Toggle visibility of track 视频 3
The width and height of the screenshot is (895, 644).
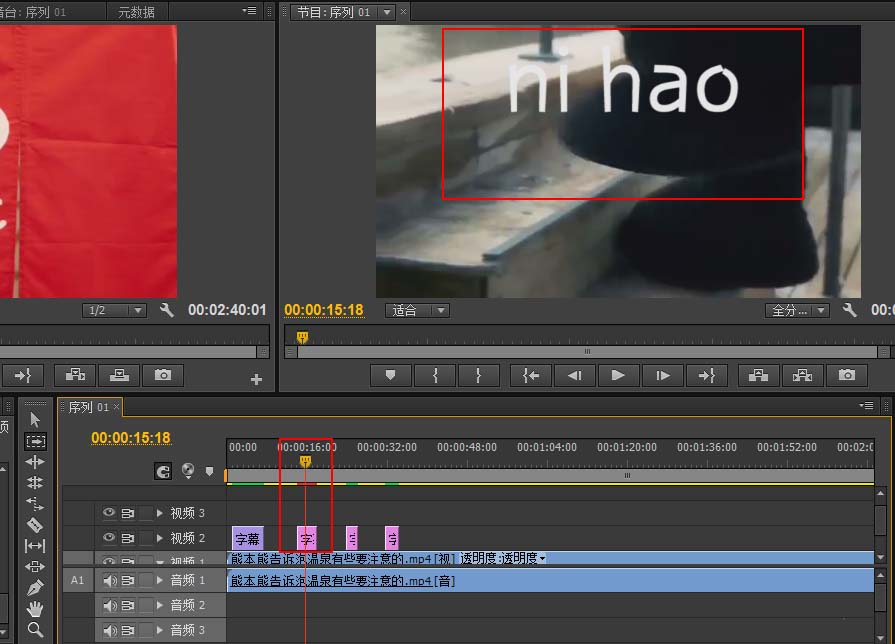click(x=107, y=512)
